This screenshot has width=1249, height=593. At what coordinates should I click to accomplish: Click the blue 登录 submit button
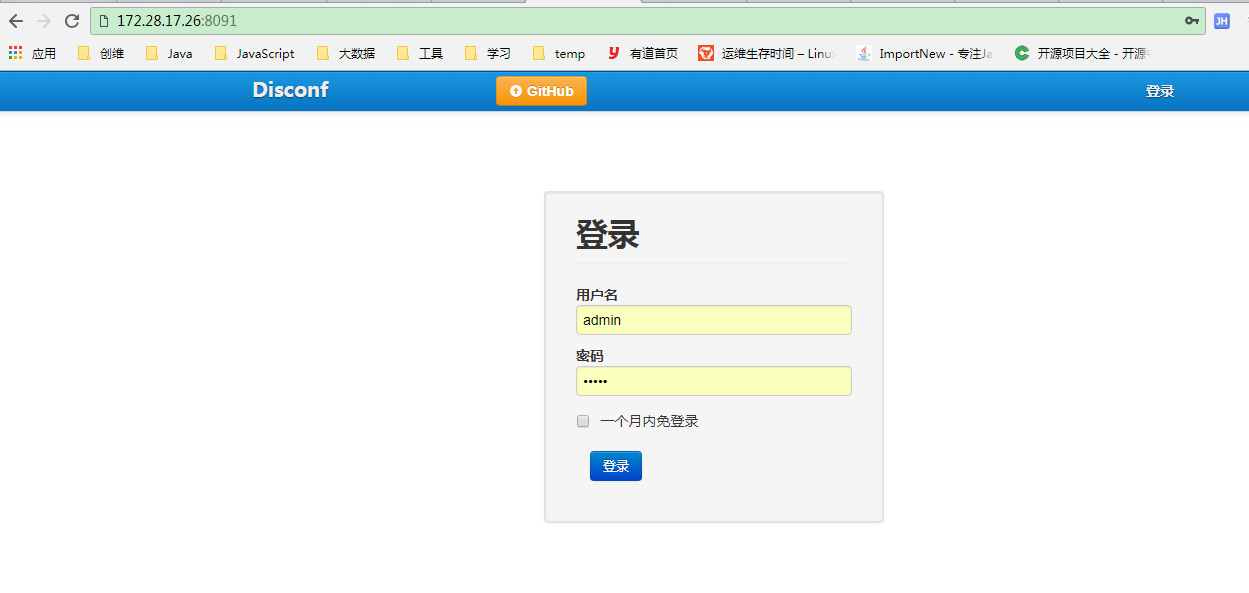click(616, 466)
